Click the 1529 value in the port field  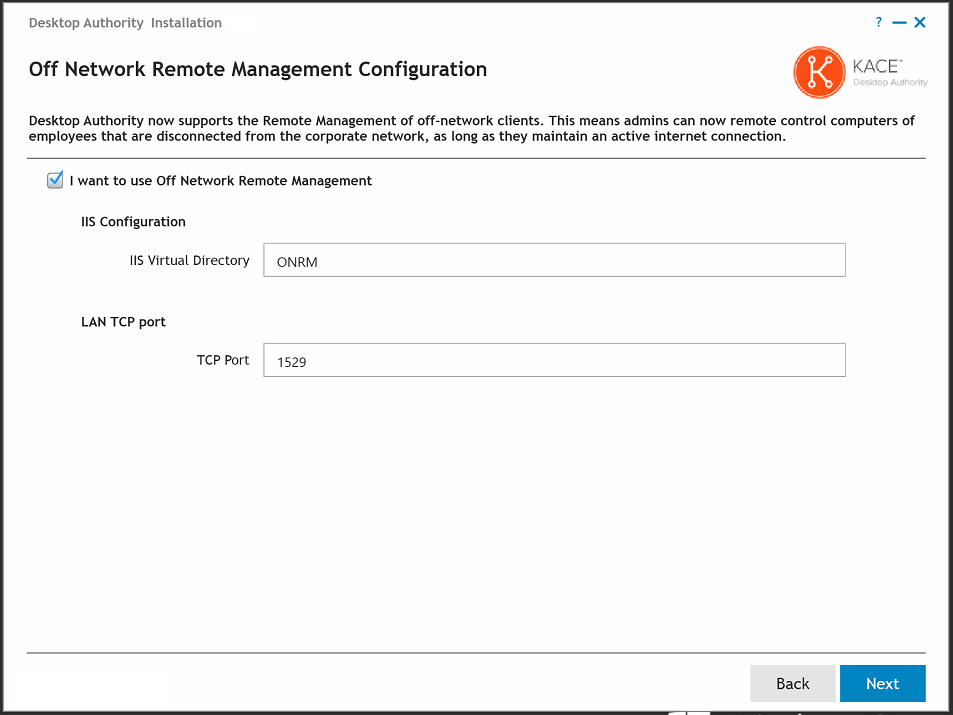click(x=291, y=362)
